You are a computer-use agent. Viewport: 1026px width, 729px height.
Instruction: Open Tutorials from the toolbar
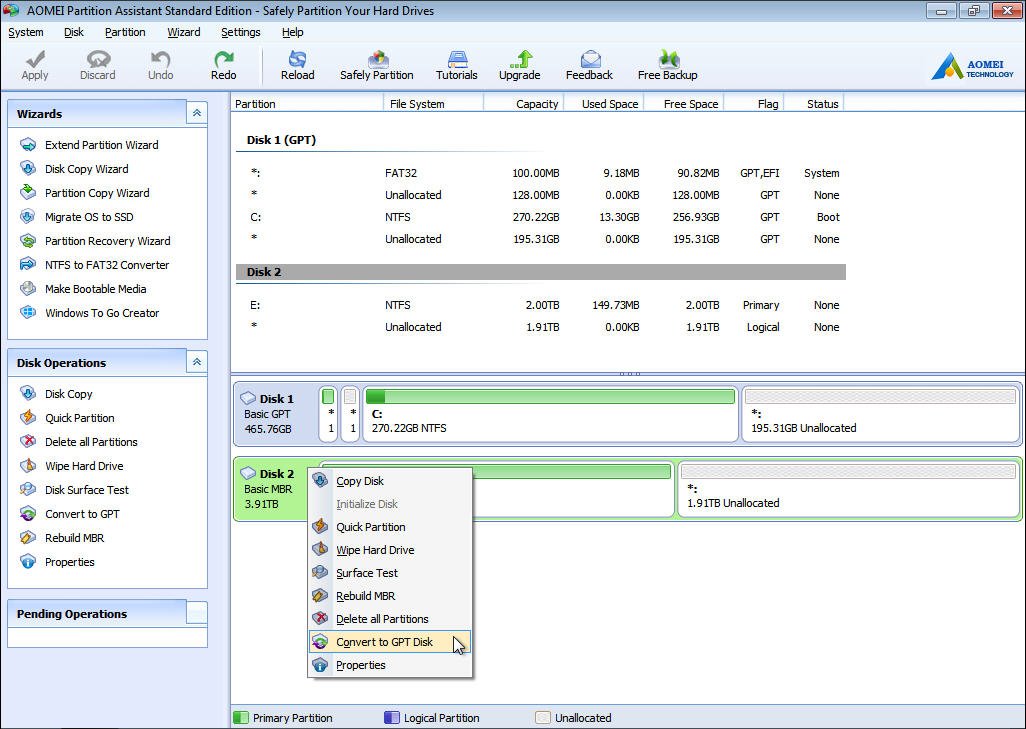456,65
